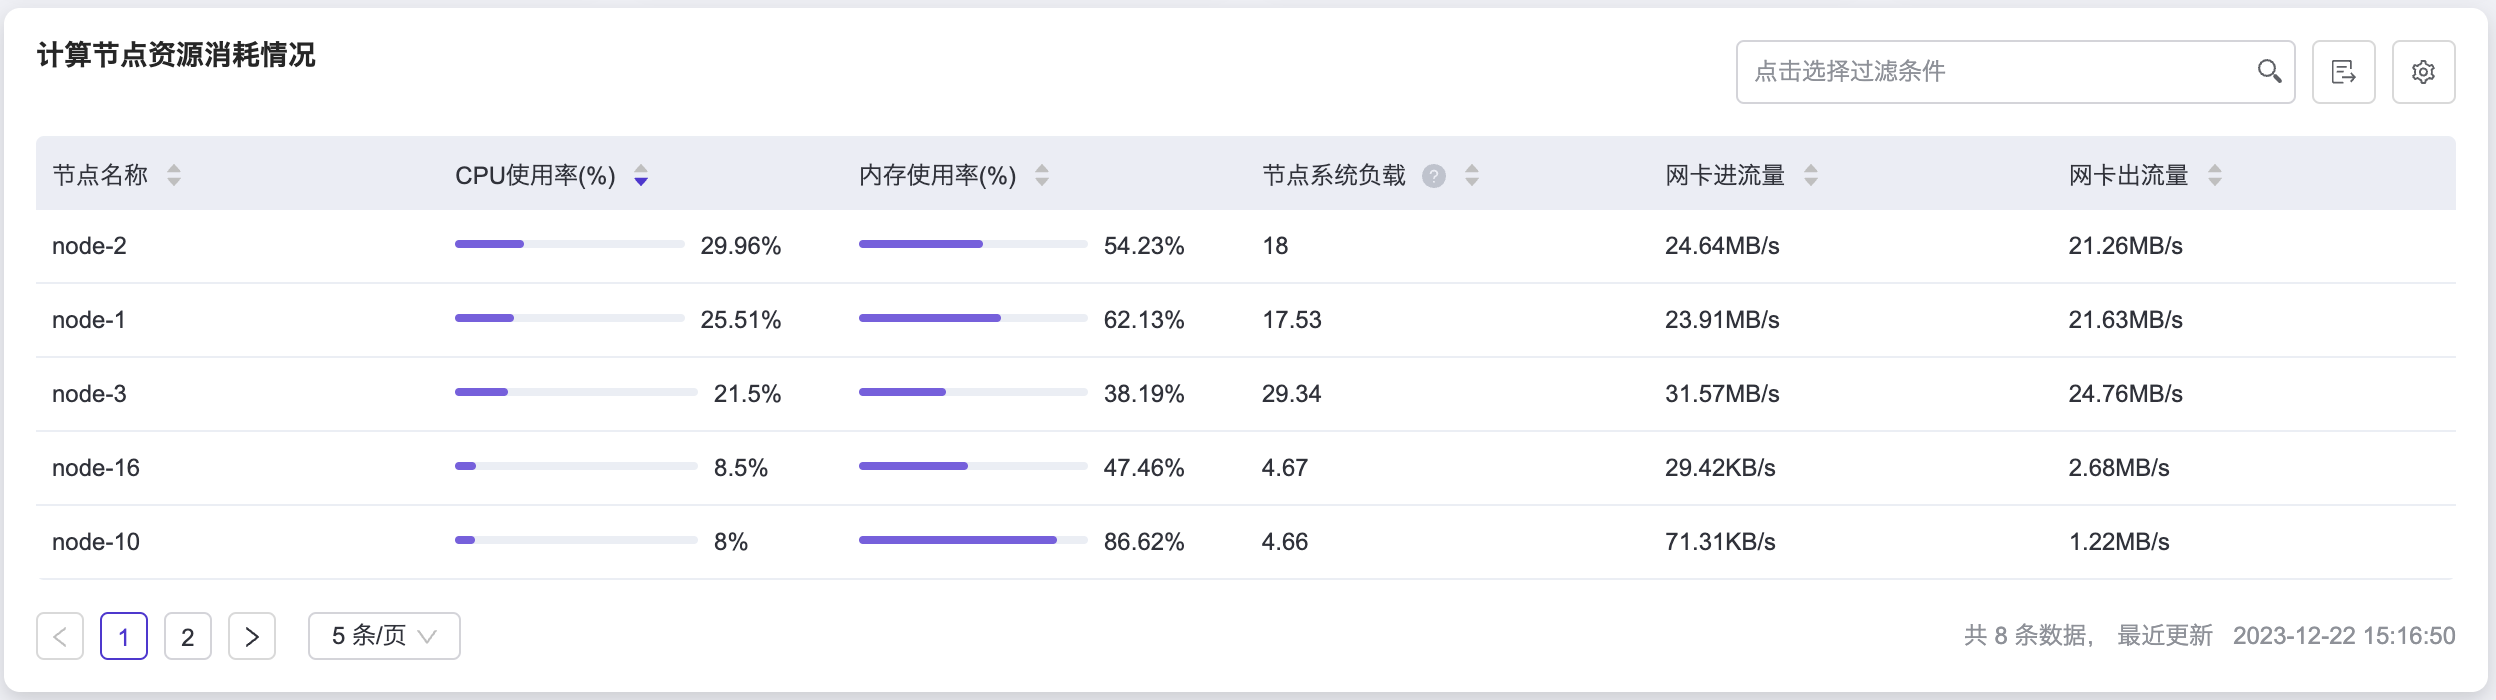Click node-16 in the node list
This screenshot has width=2496, height=700.
pos(96,468)
